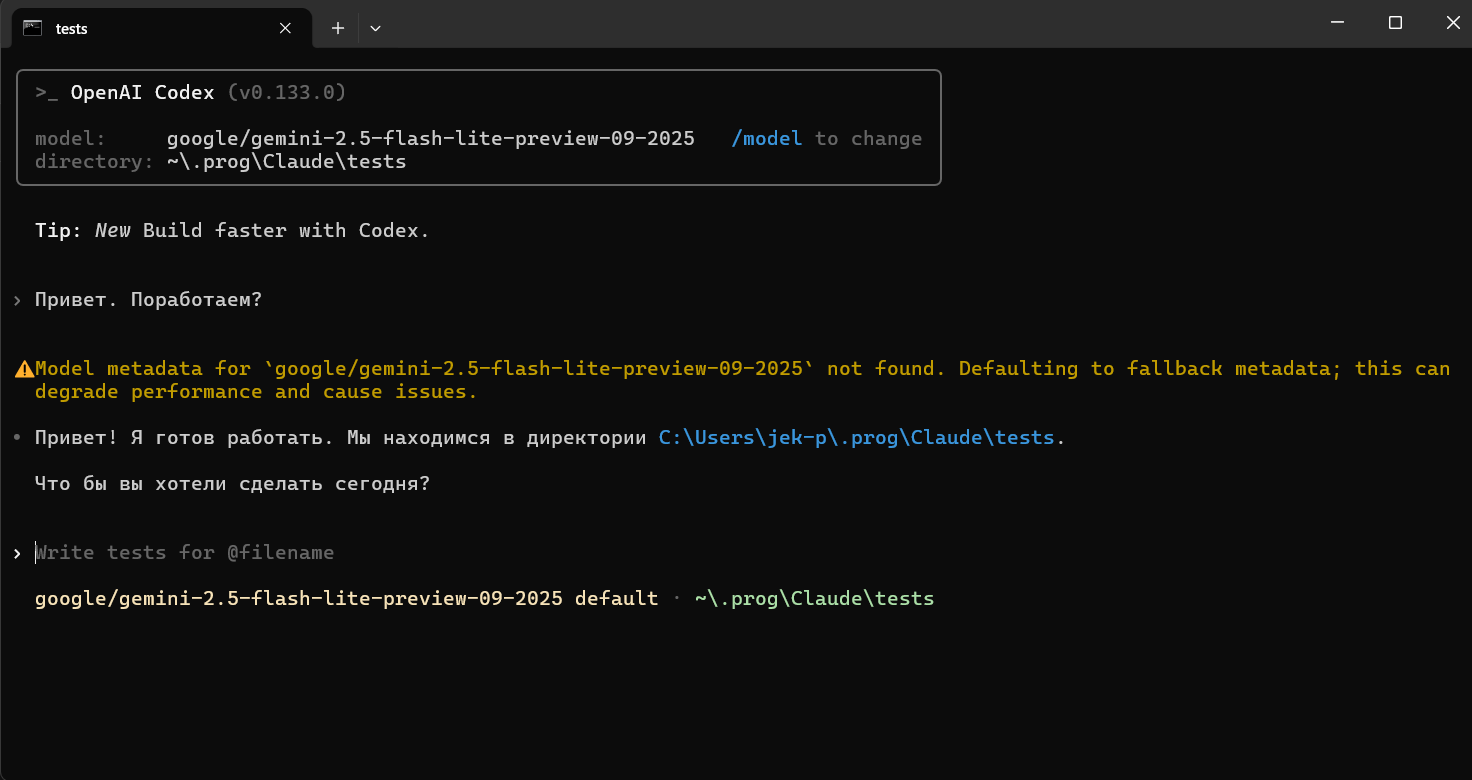The image size is (1472, 780).
Task: Click the text "Что бы вы хотели сделать сегодня?"
Action: [232, 484]
